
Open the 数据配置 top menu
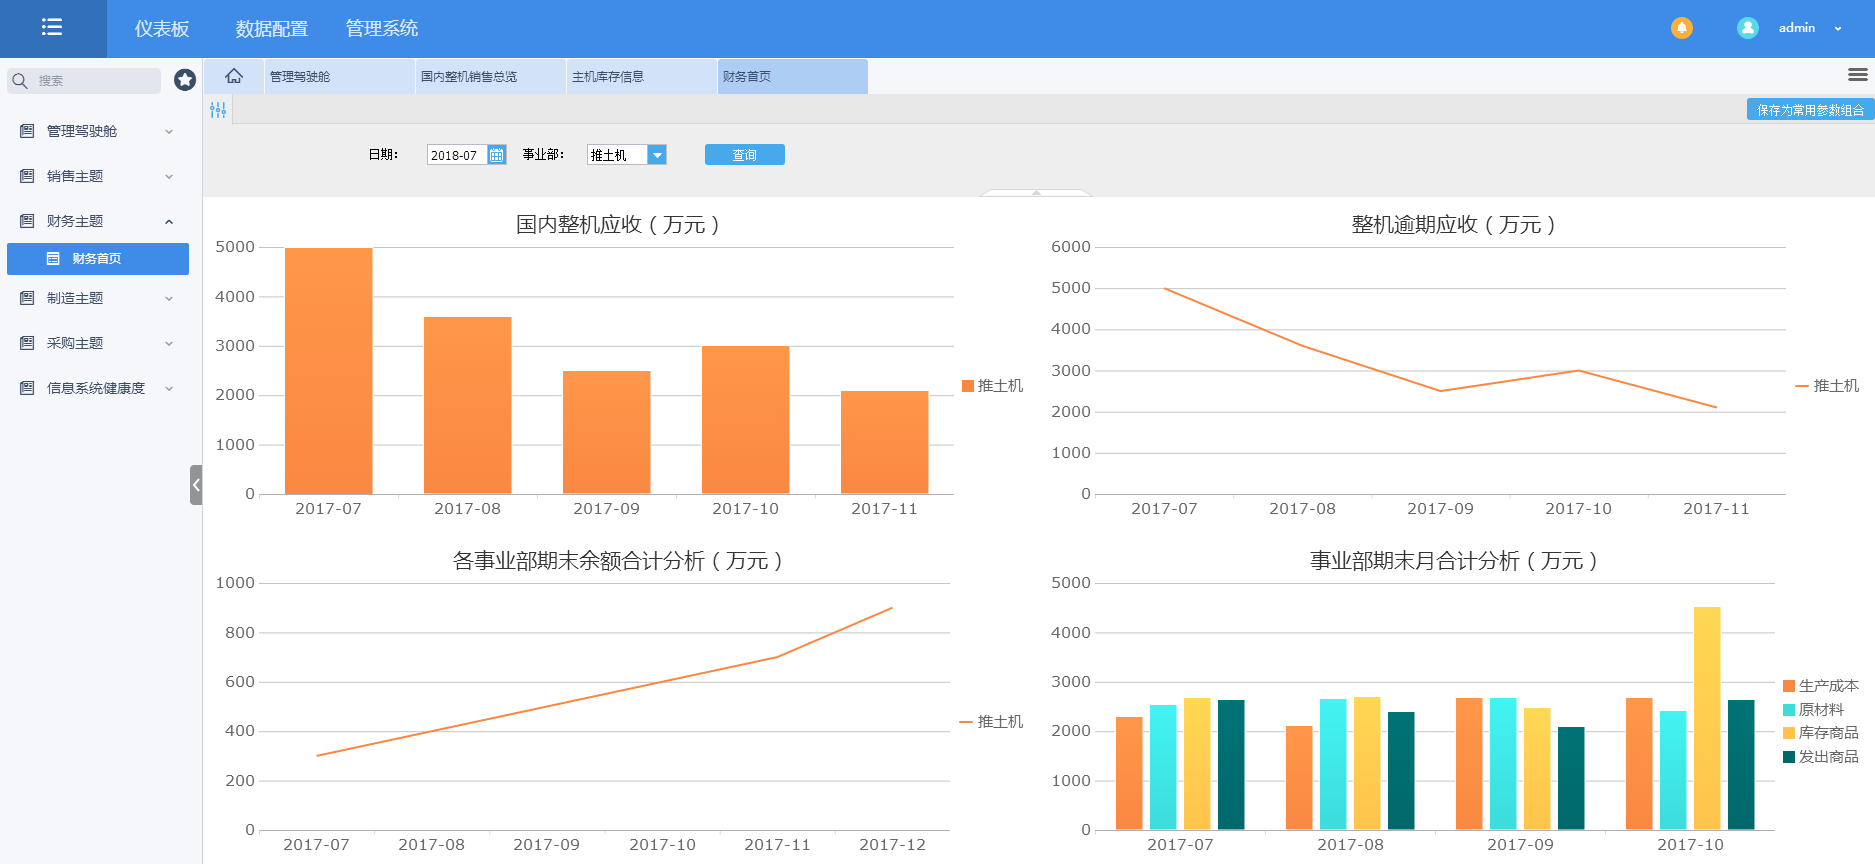(x=271, y=29)
